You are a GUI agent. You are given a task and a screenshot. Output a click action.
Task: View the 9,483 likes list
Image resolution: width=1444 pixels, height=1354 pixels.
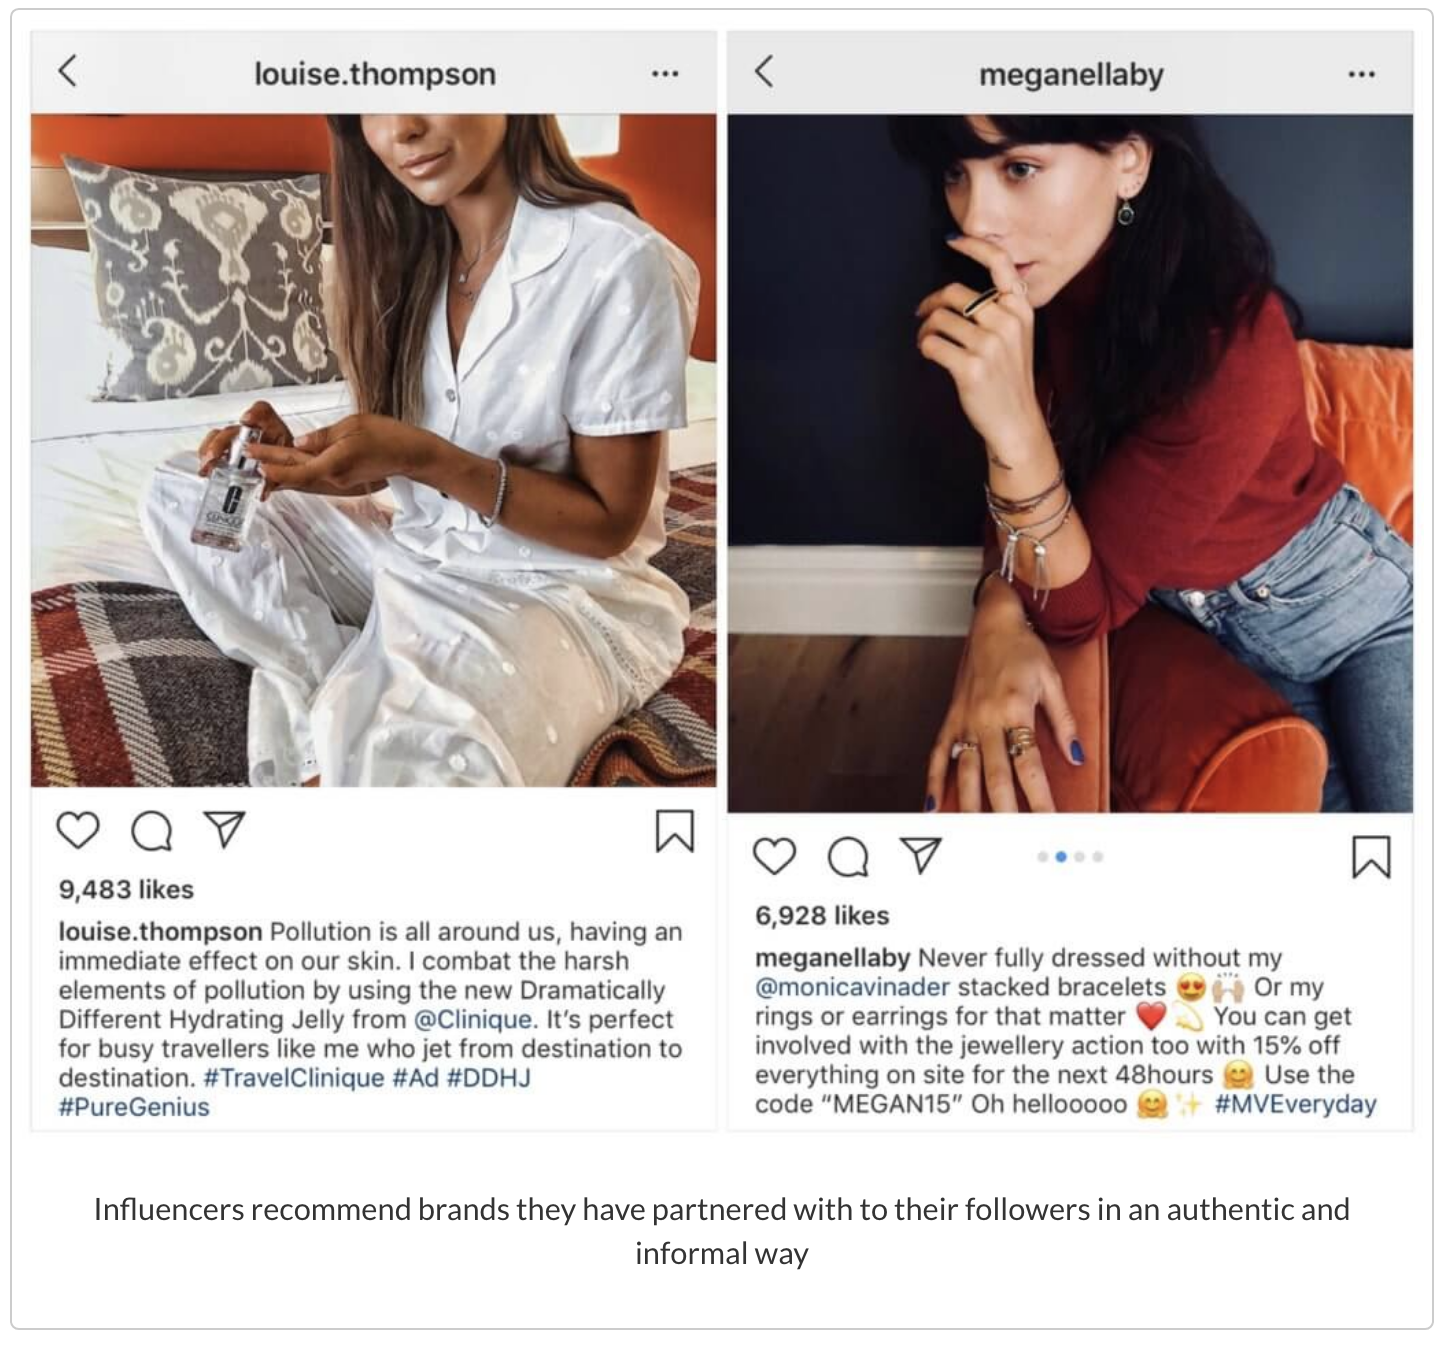pyautogui.click(x=126, y=889)
